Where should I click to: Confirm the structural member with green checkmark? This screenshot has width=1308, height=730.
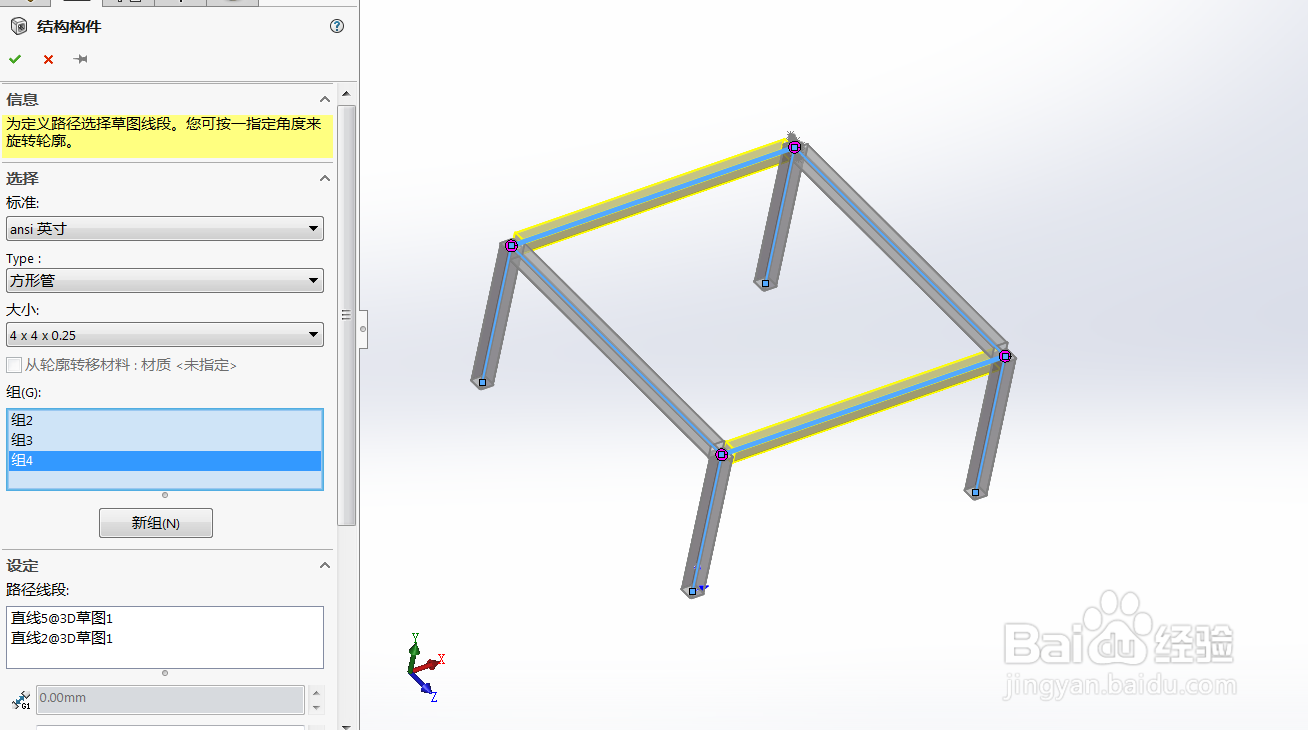pyautogui.click(x=15, y=59)
